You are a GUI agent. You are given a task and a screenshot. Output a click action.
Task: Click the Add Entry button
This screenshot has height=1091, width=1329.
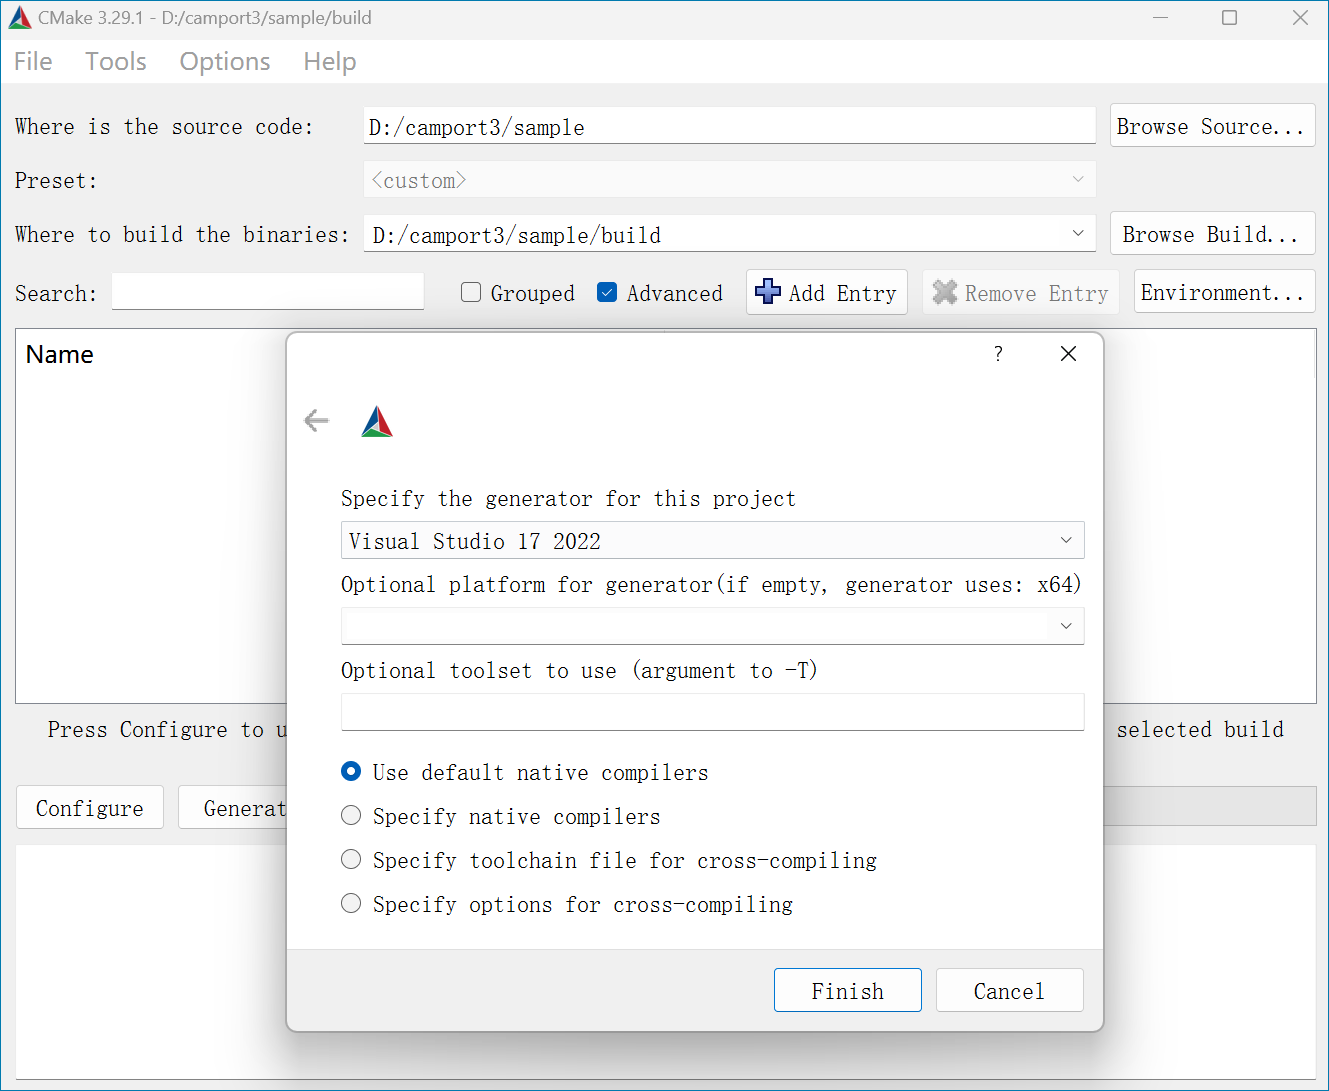coord(827,292)
